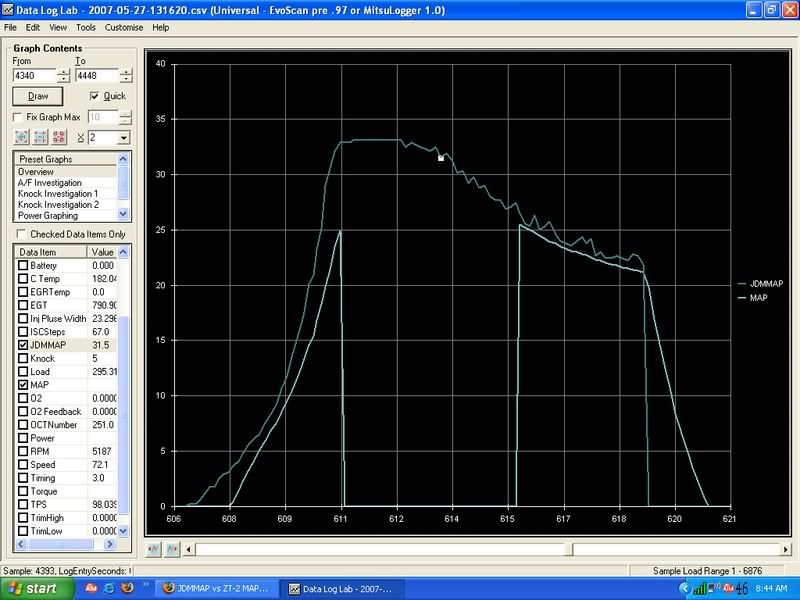The width and height of the screenshot is (800, 600).
Task: Click the previous graph step icon below the chart
Action: coord(153,549)
